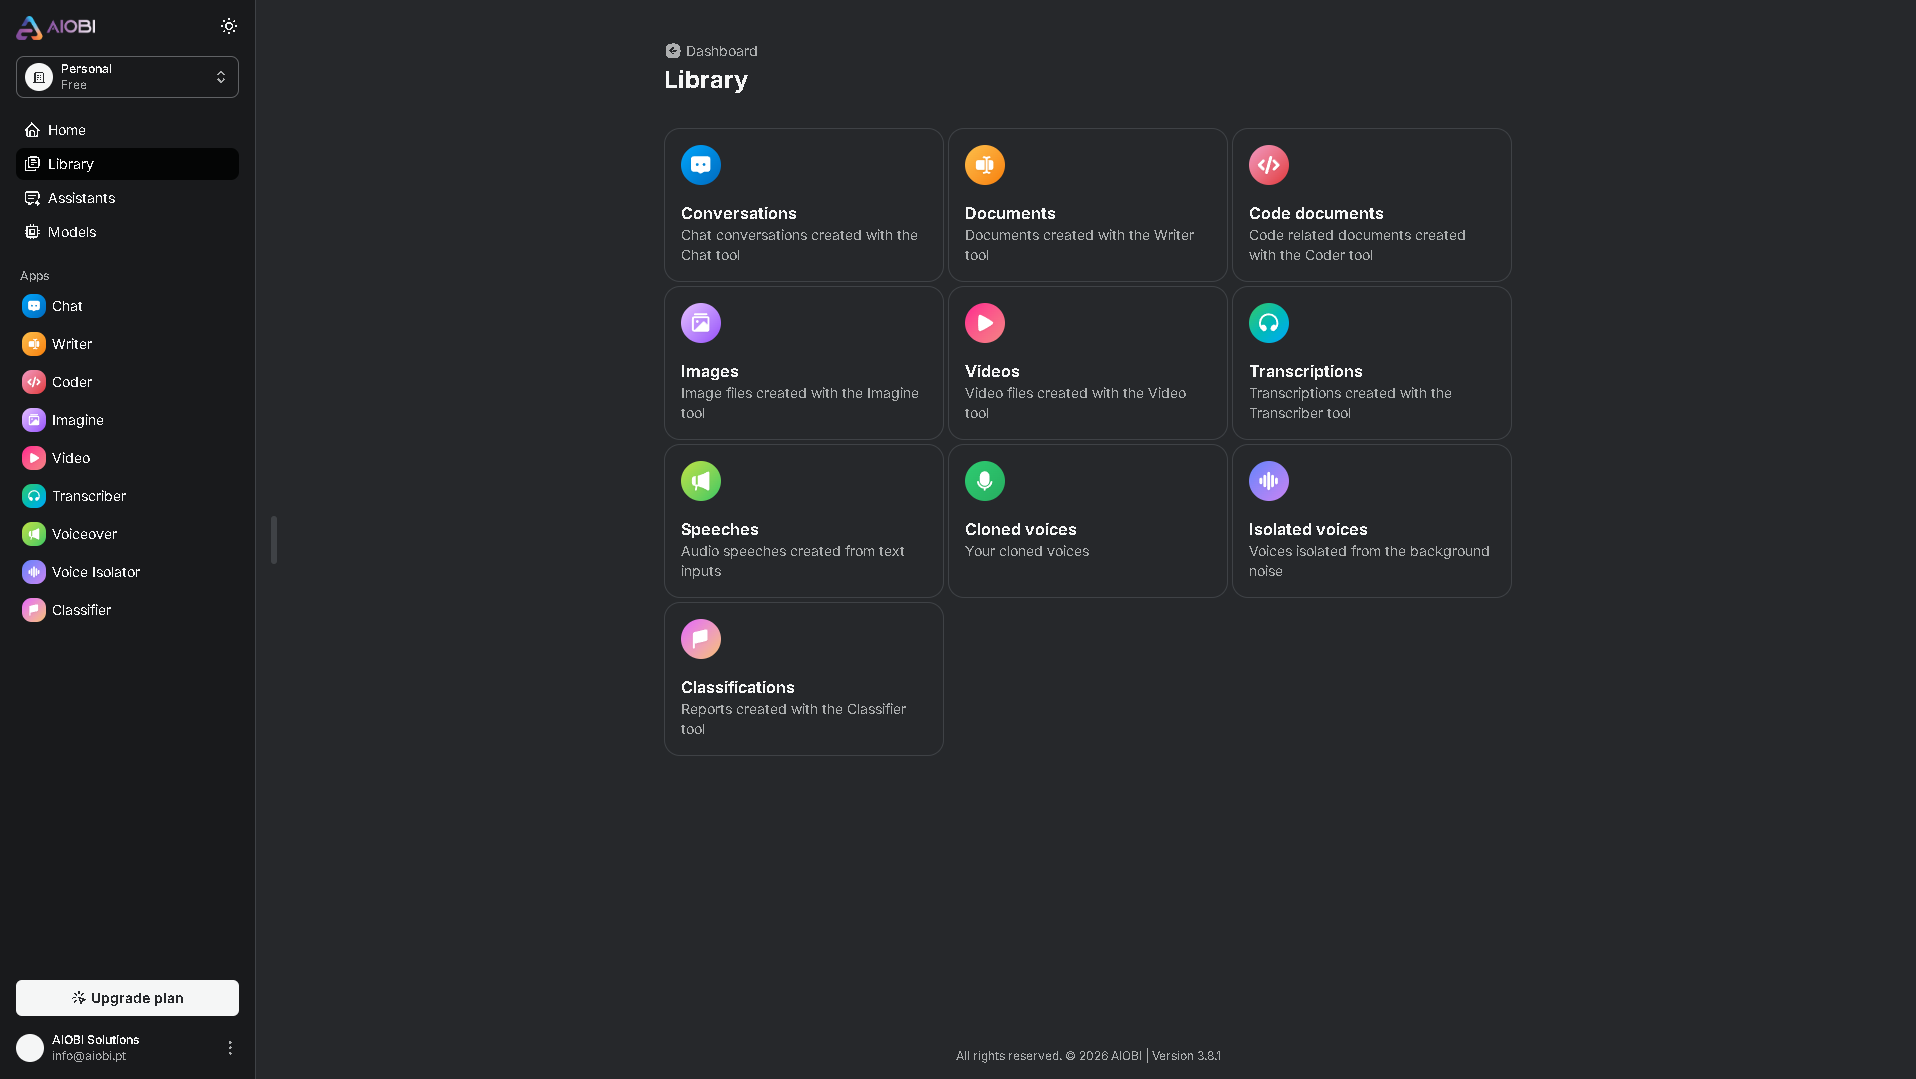Image resolution: width=1916 pixels, height=1079 pixels.
Task: Open the Transcriptions library card
Action: pos(1371,363)
